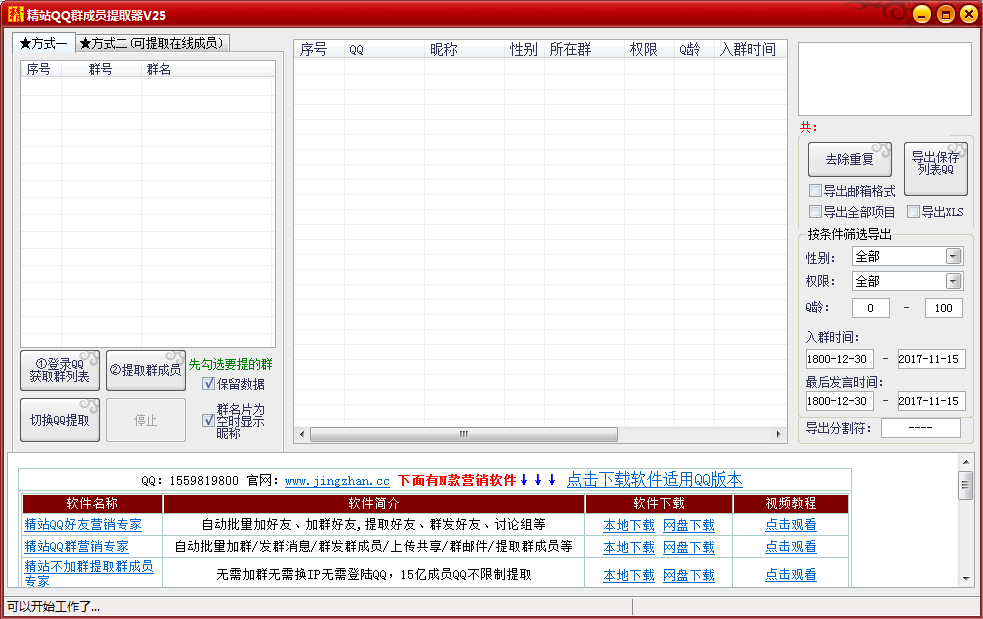Viewport: 983px width, 619px height.
Task: Click the Q龄 column header
Action: pyautogui.click(x=695, y=49)
